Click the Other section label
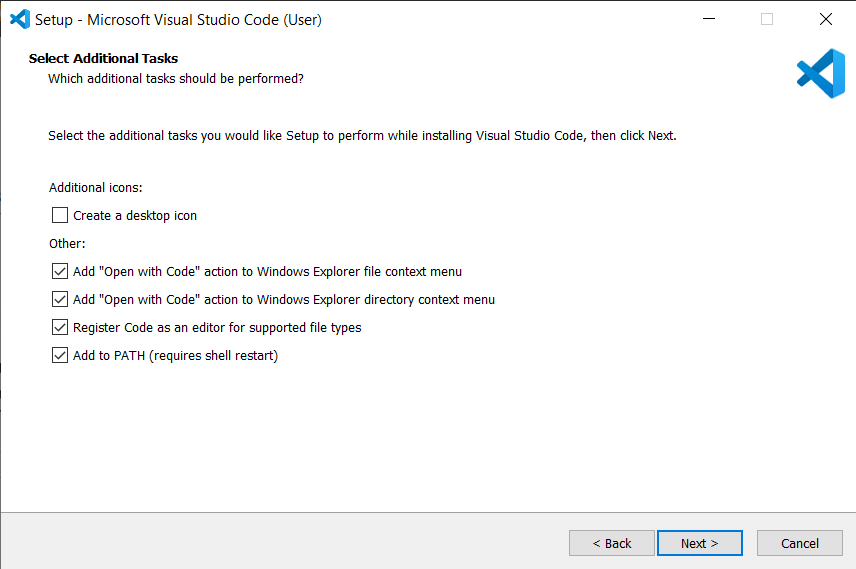This screenshot has width=856, height=569. (x=67, y=243)
